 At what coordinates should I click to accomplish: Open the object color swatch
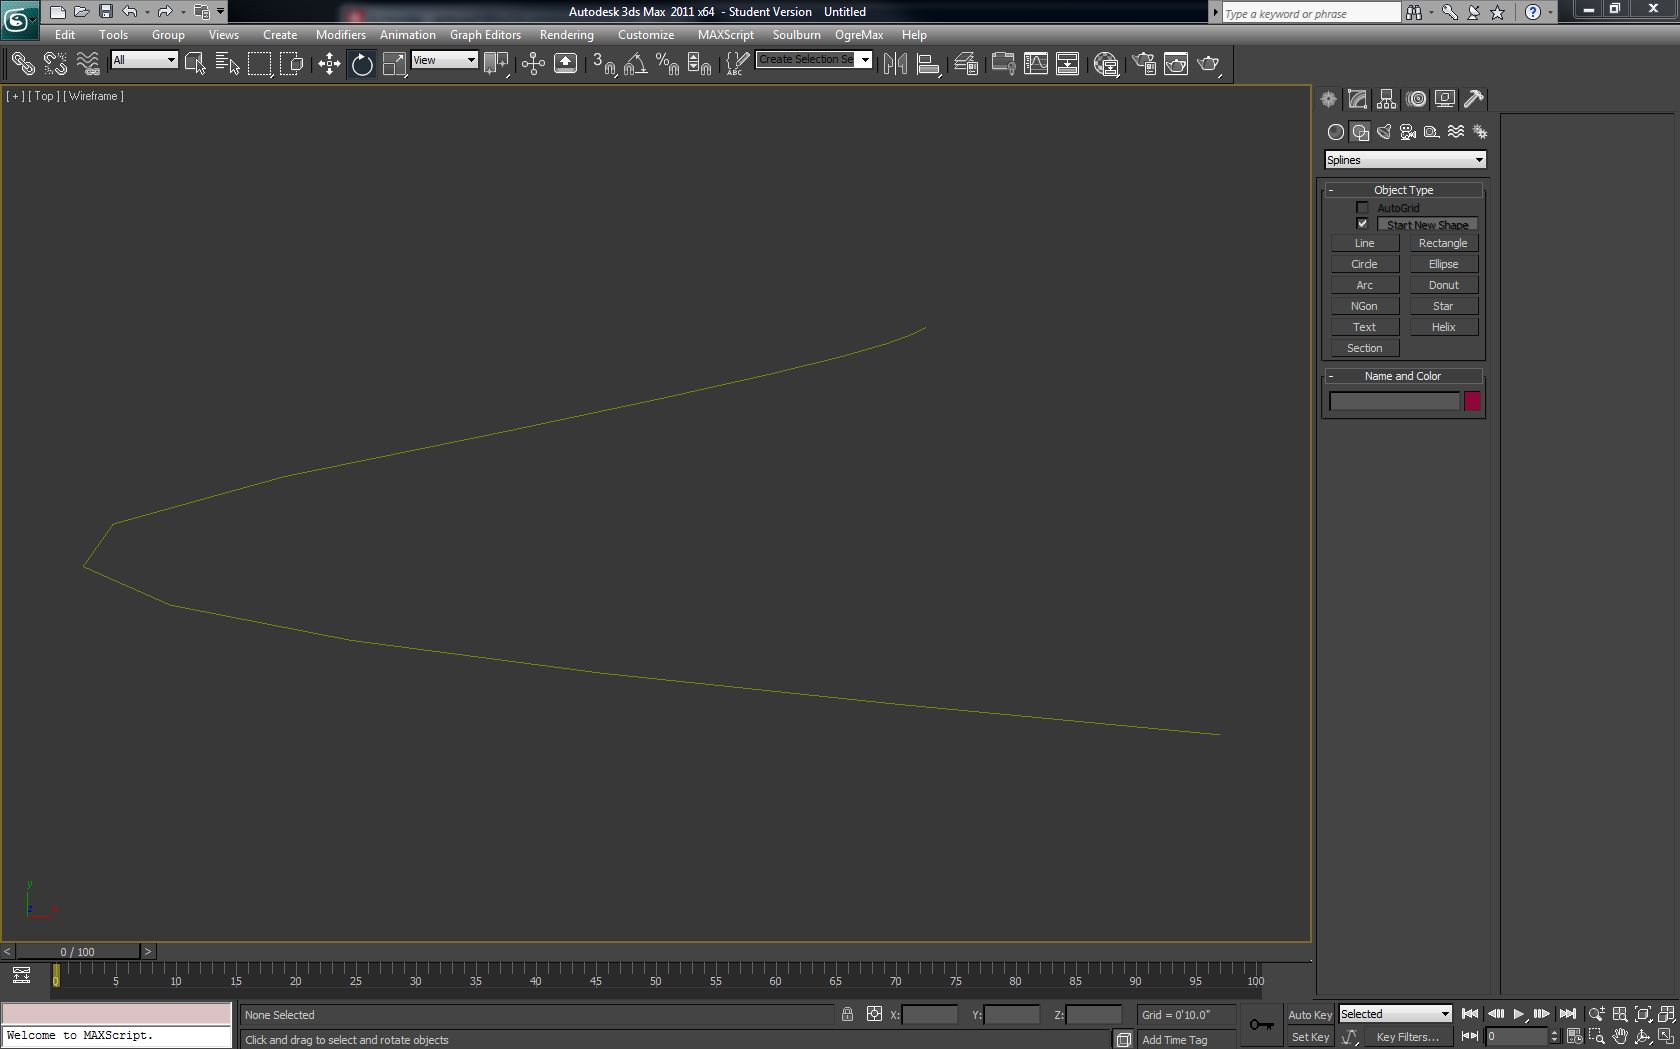(1472, 401)
